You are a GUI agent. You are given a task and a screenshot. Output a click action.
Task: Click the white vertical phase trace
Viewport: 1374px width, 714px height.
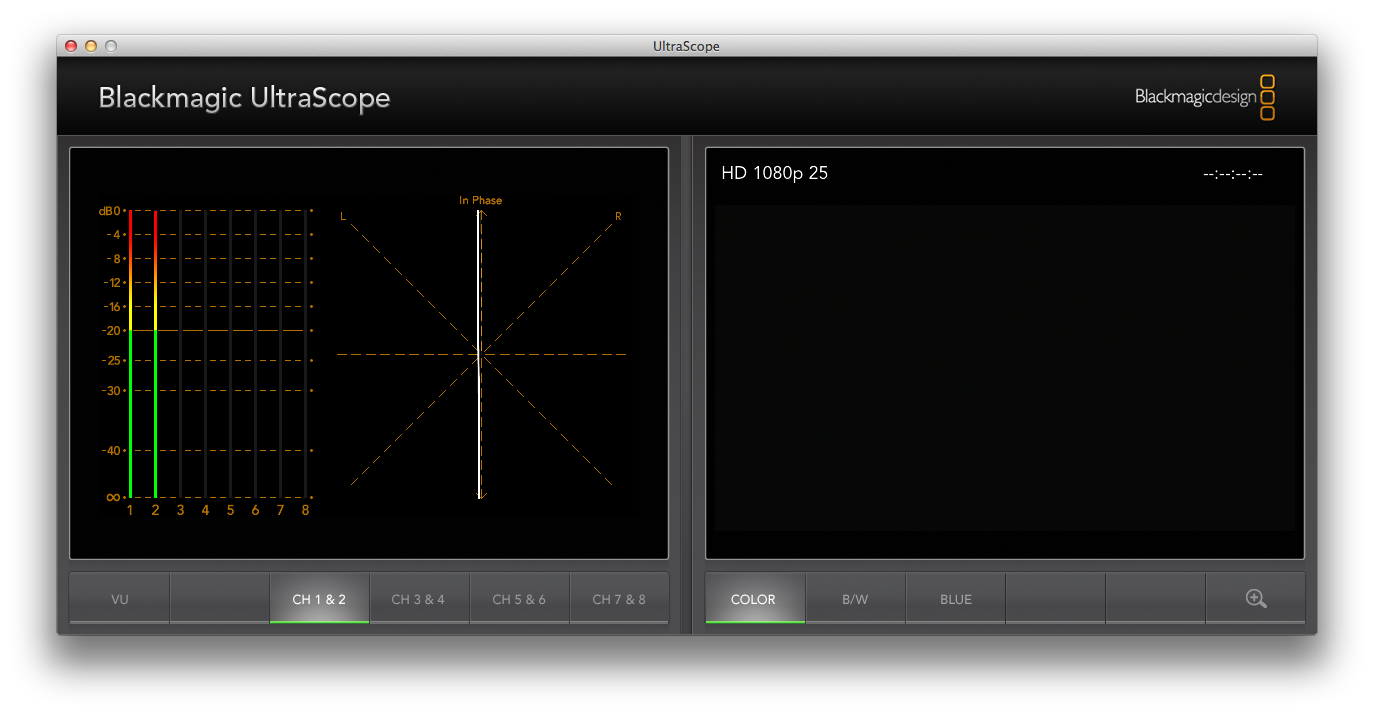pos(480,354)
